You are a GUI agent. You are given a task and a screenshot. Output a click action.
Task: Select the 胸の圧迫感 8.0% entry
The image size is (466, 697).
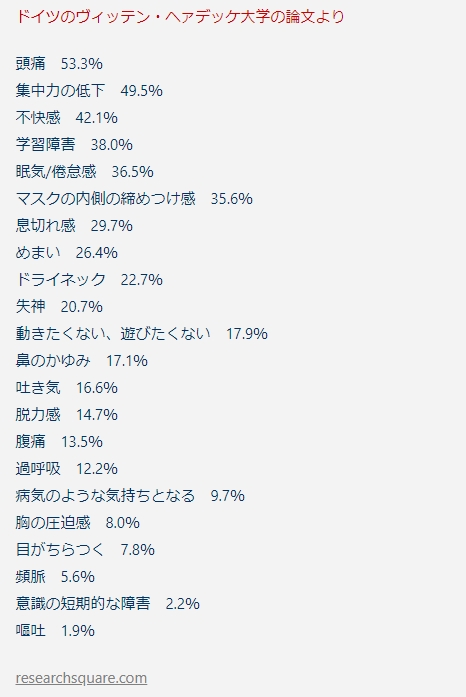pos(78,523)
